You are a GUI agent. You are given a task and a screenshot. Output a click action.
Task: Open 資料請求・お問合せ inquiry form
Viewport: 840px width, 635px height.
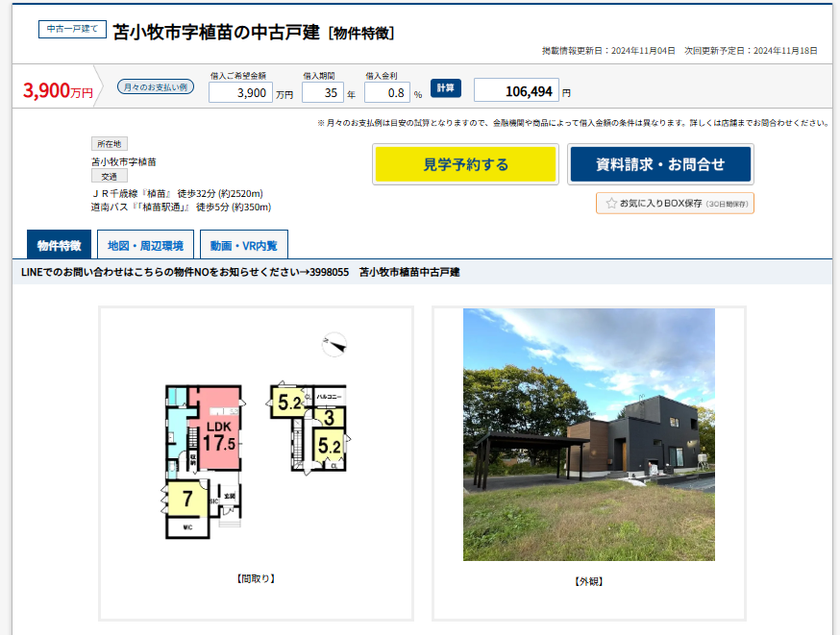(x=660, y=165)
